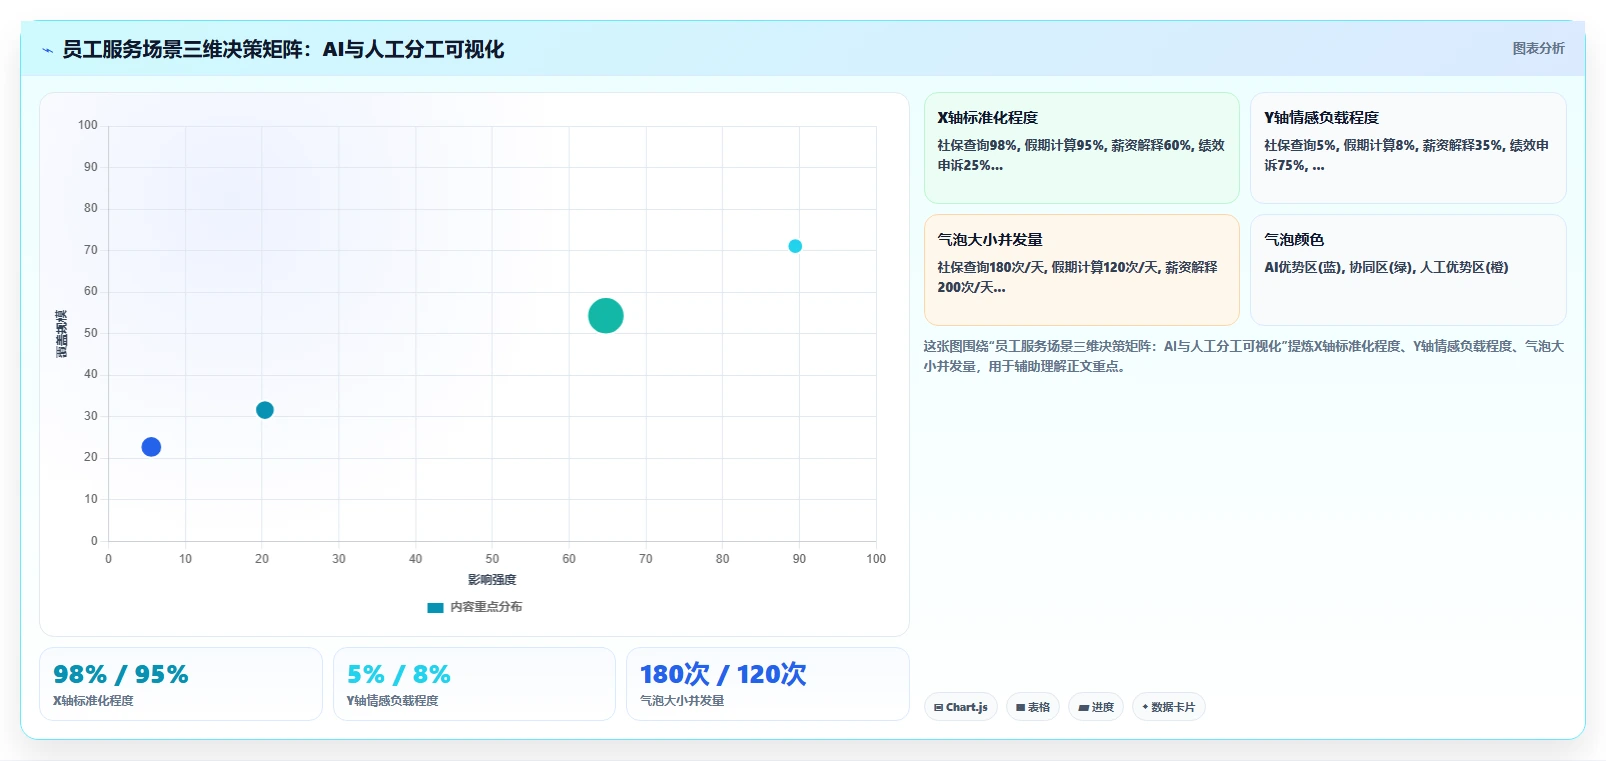Screen dimensions: 1606x761
Task: Click the 表格 tag icon
Action: pos(1020,707)
